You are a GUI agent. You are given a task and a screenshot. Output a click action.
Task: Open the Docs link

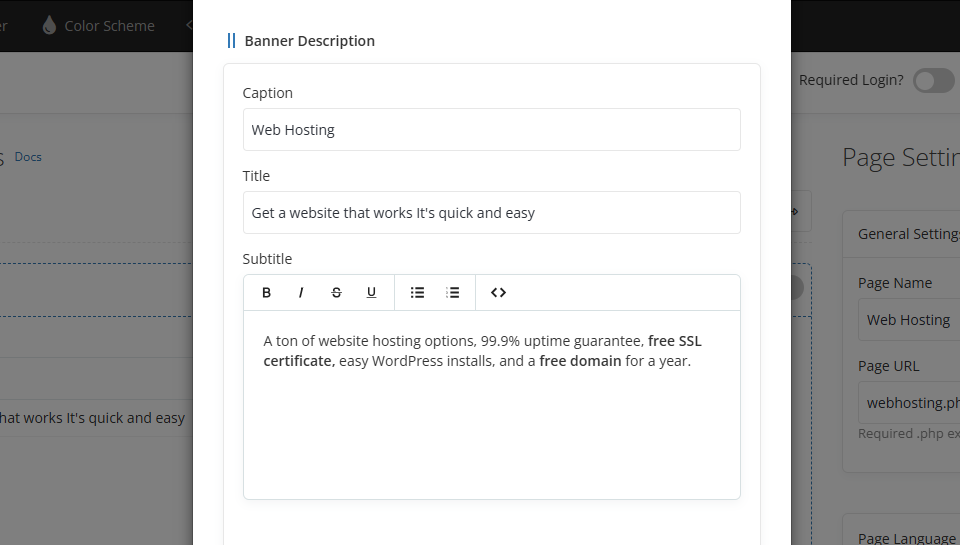click(x=28, y=157)
